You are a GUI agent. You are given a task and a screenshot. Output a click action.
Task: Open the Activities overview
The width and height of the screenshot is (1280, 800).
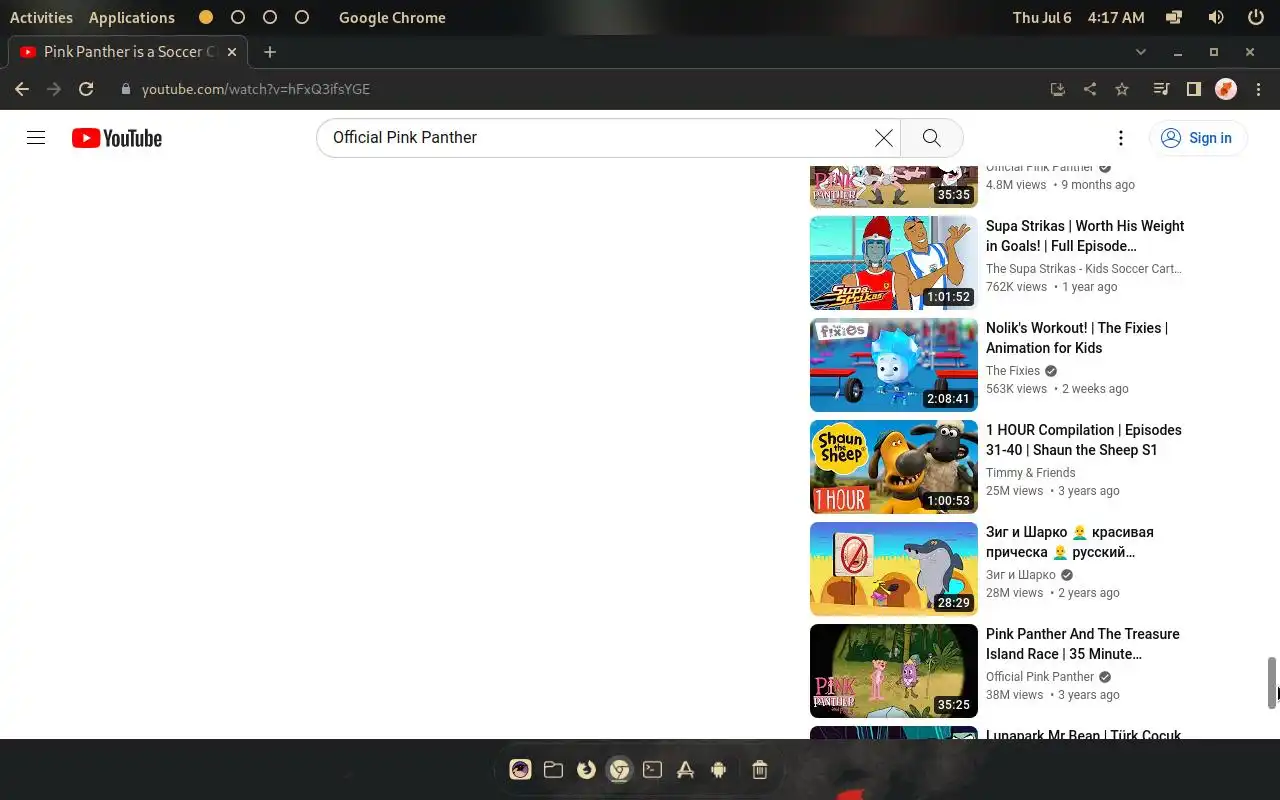pyautogui.click(x=41, y=17)
